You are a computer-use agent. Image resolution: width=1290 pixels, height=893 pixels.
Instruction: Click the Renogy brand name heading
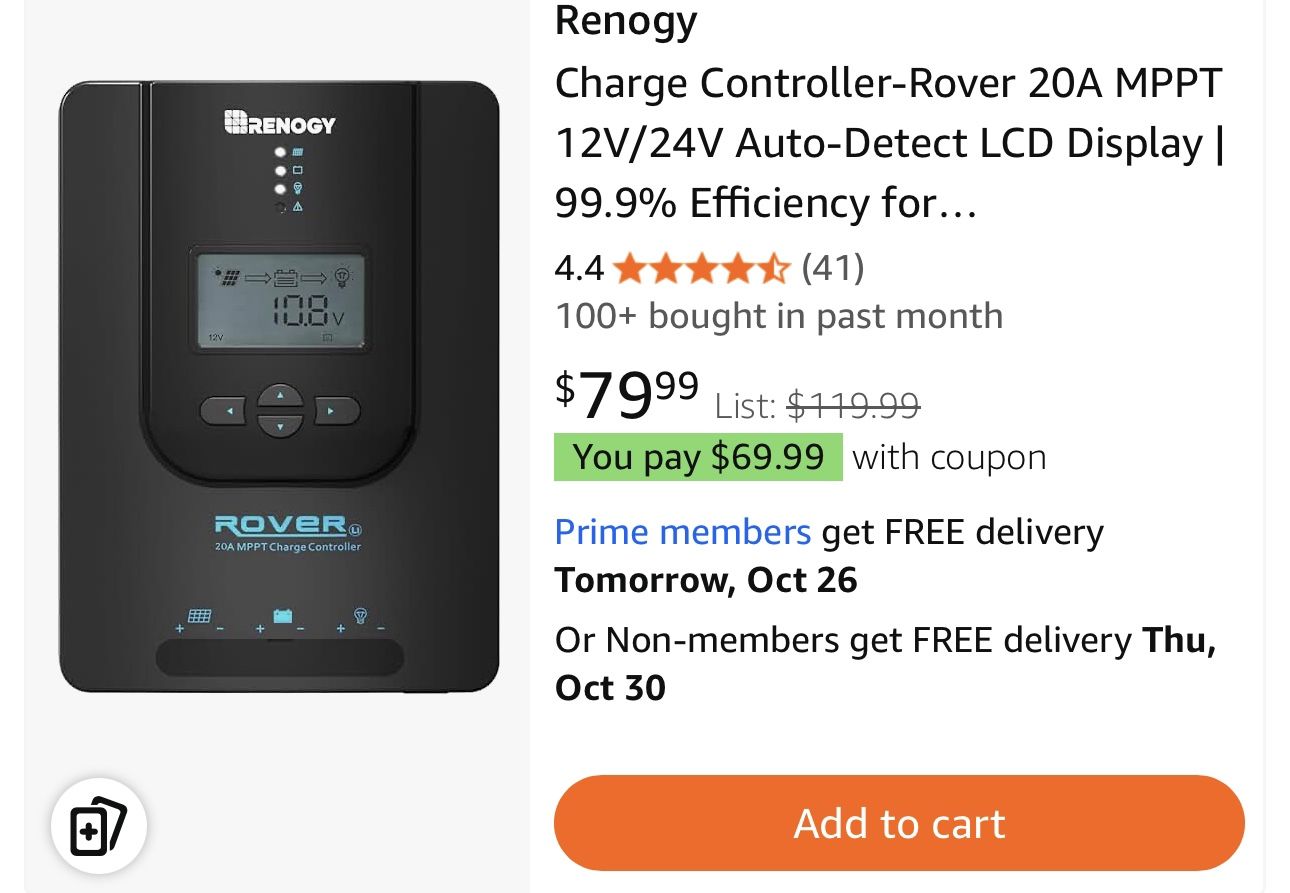click(626, 21)
